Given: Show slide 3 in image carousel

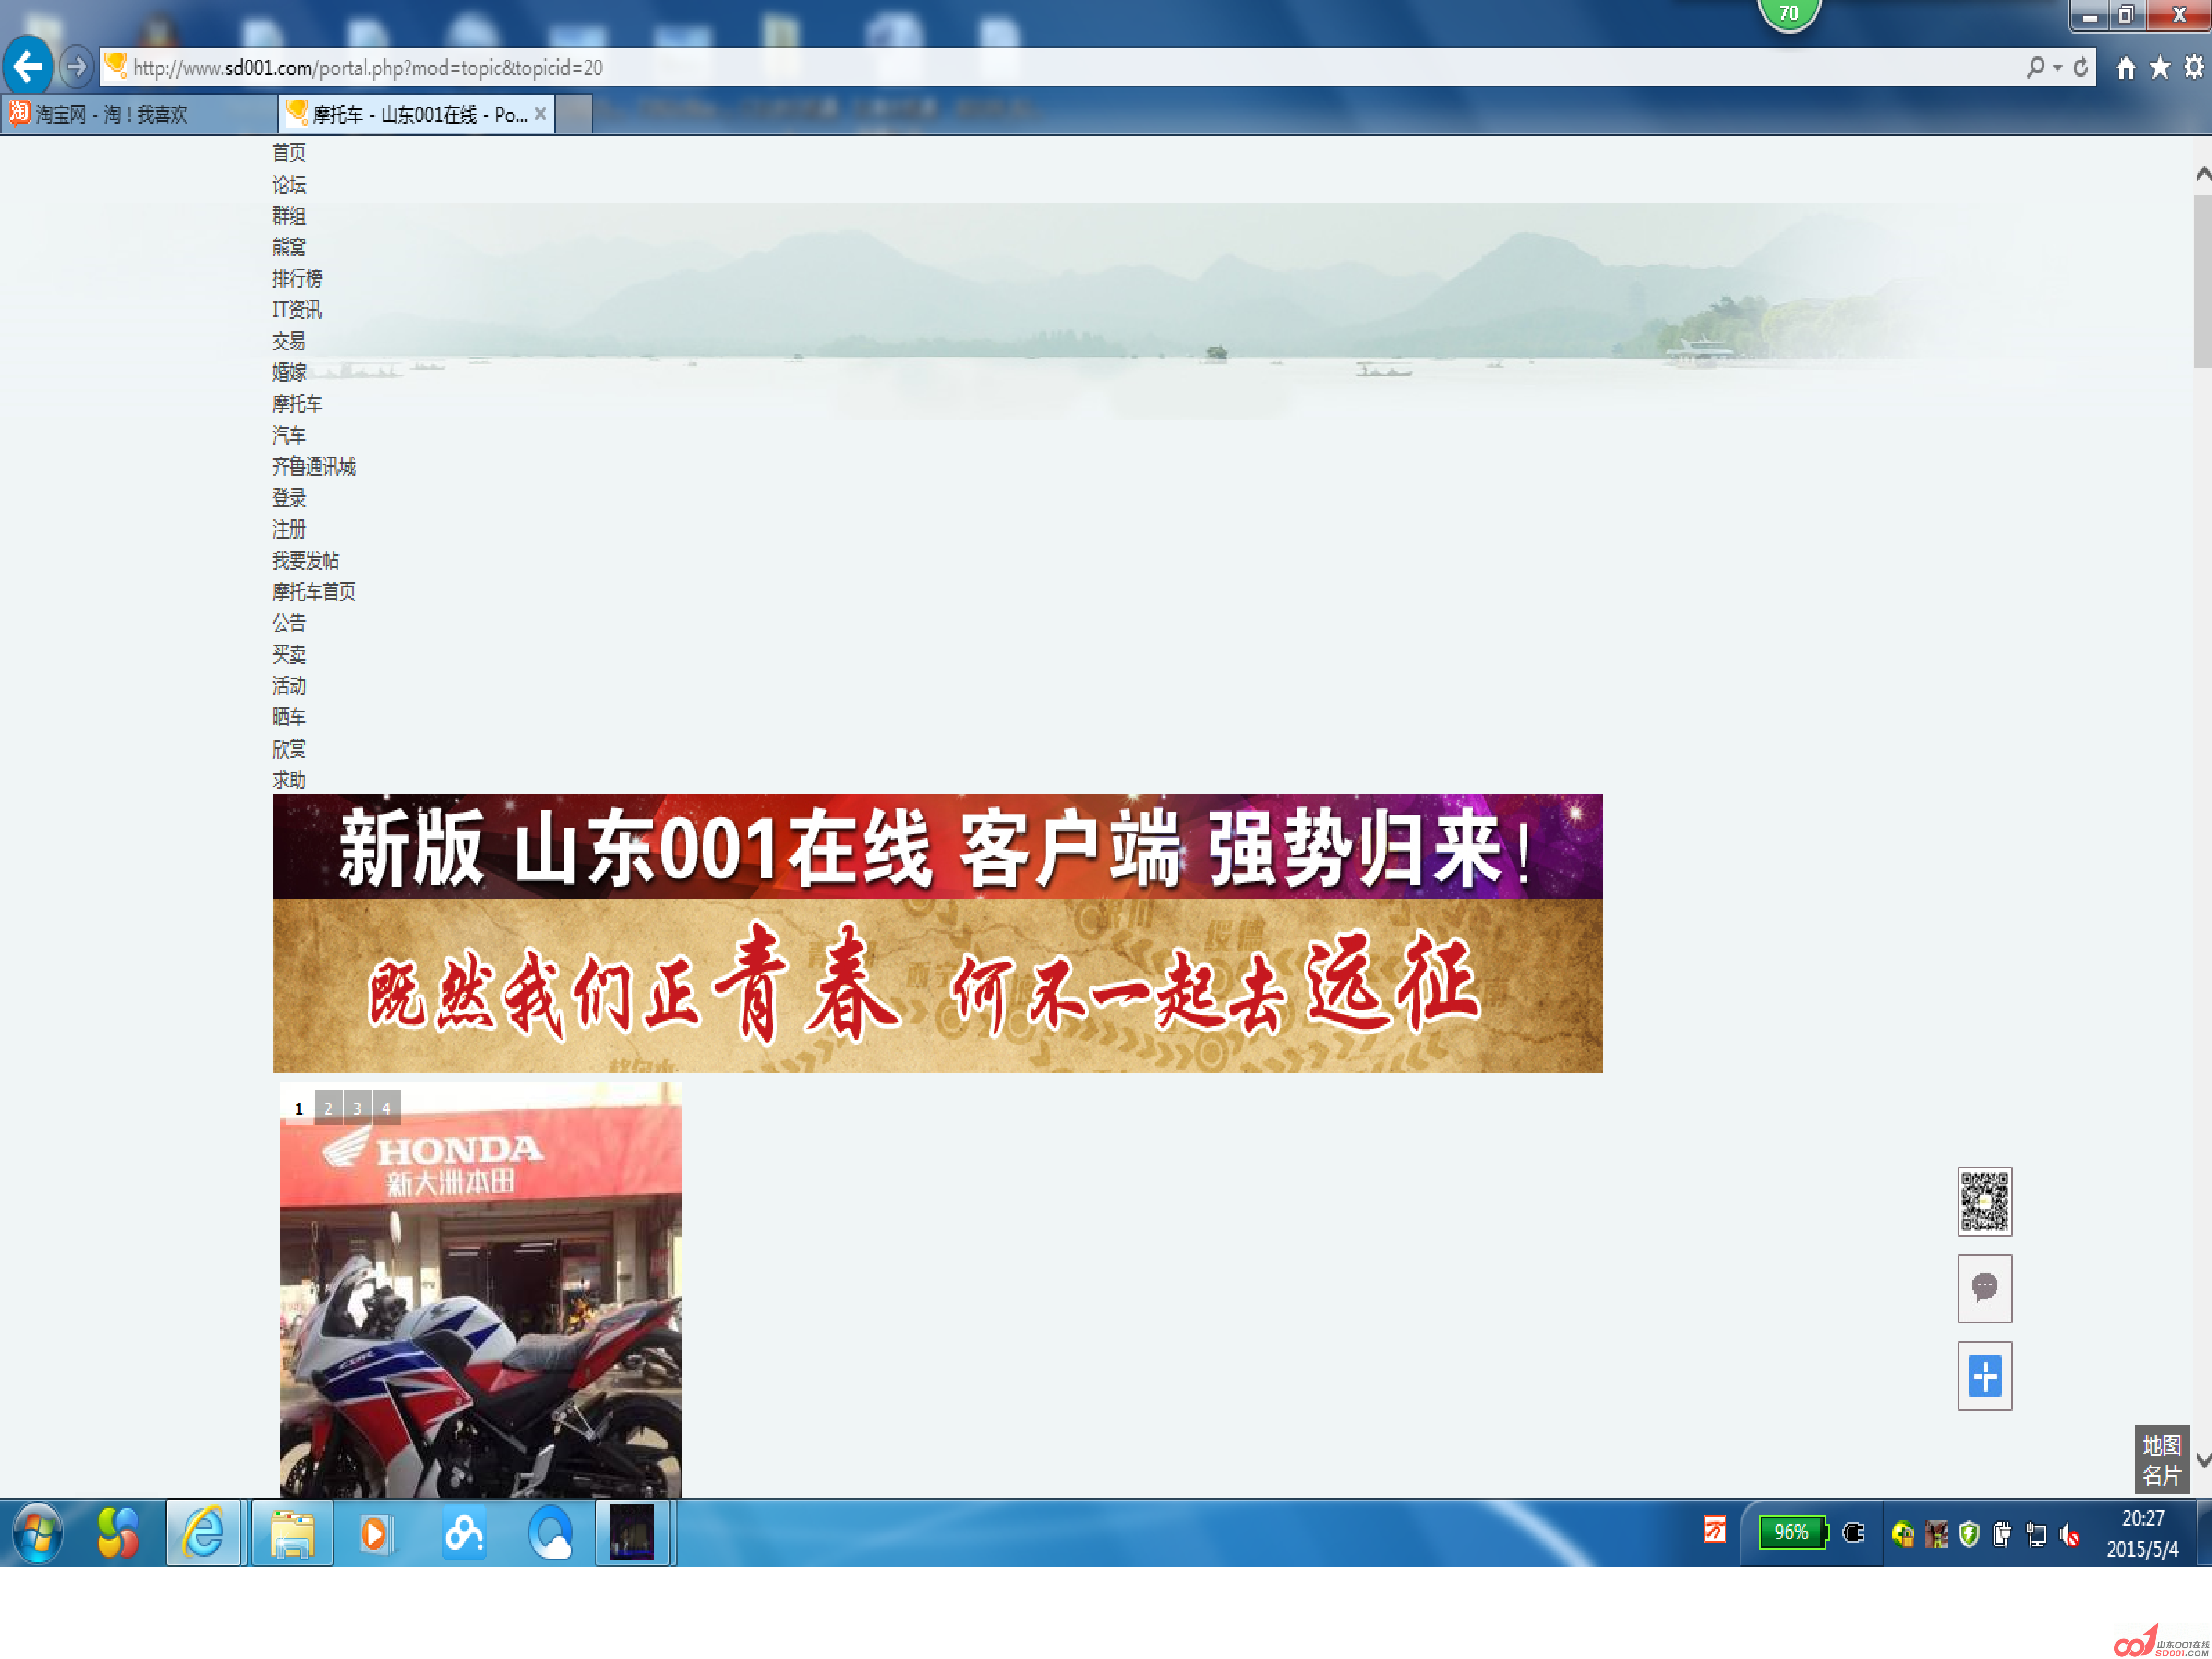Looking at the screenshot, I should (357, 1108).
